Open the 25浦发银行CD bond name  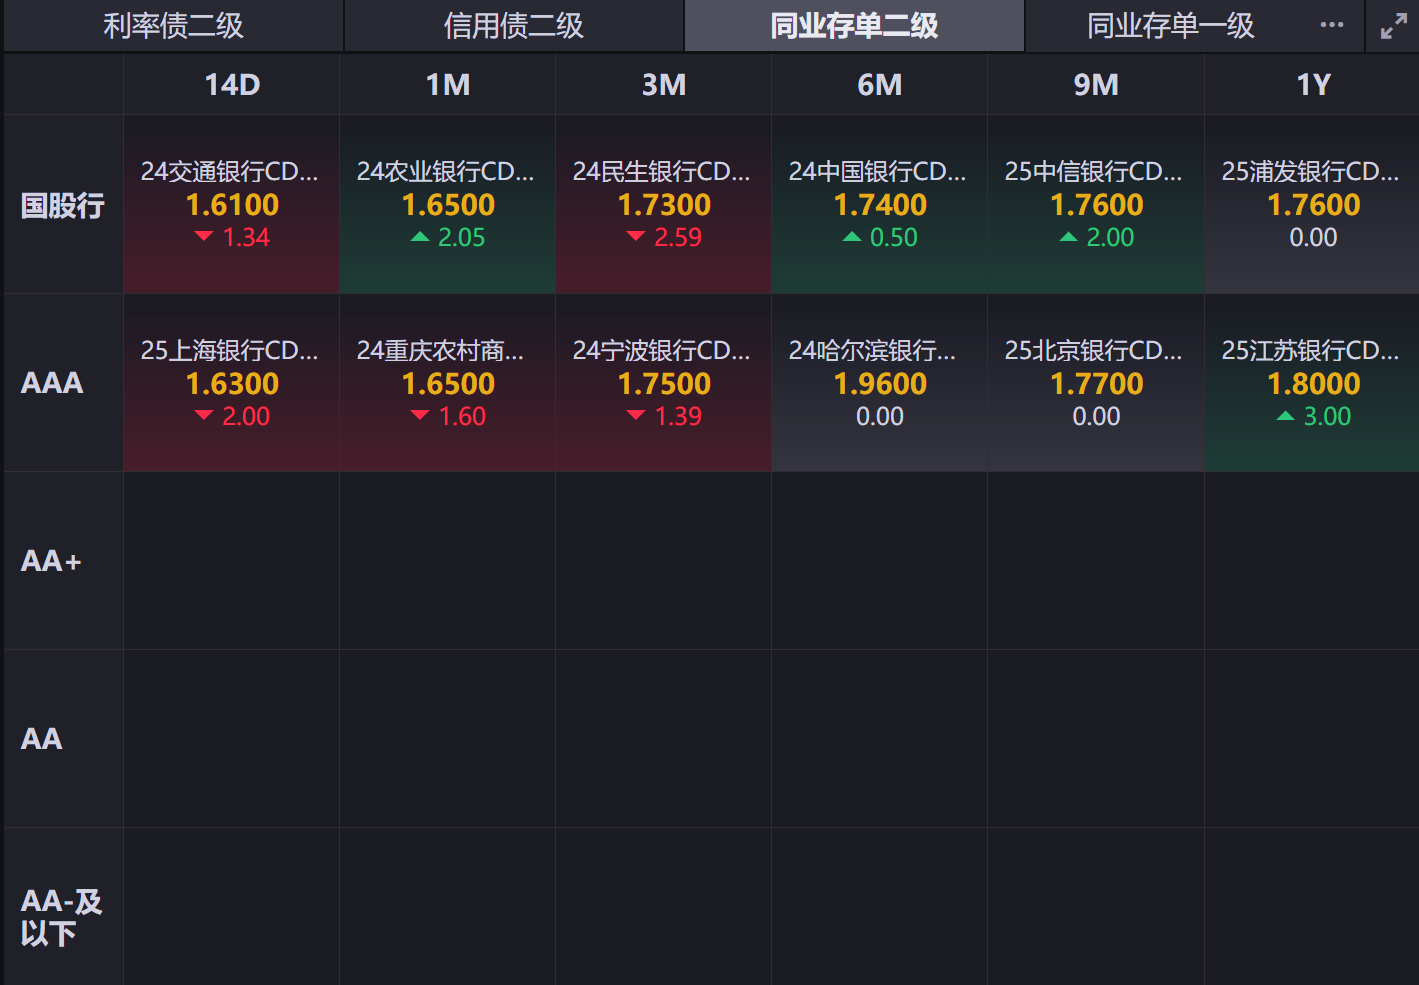[x=1311, y=172]
